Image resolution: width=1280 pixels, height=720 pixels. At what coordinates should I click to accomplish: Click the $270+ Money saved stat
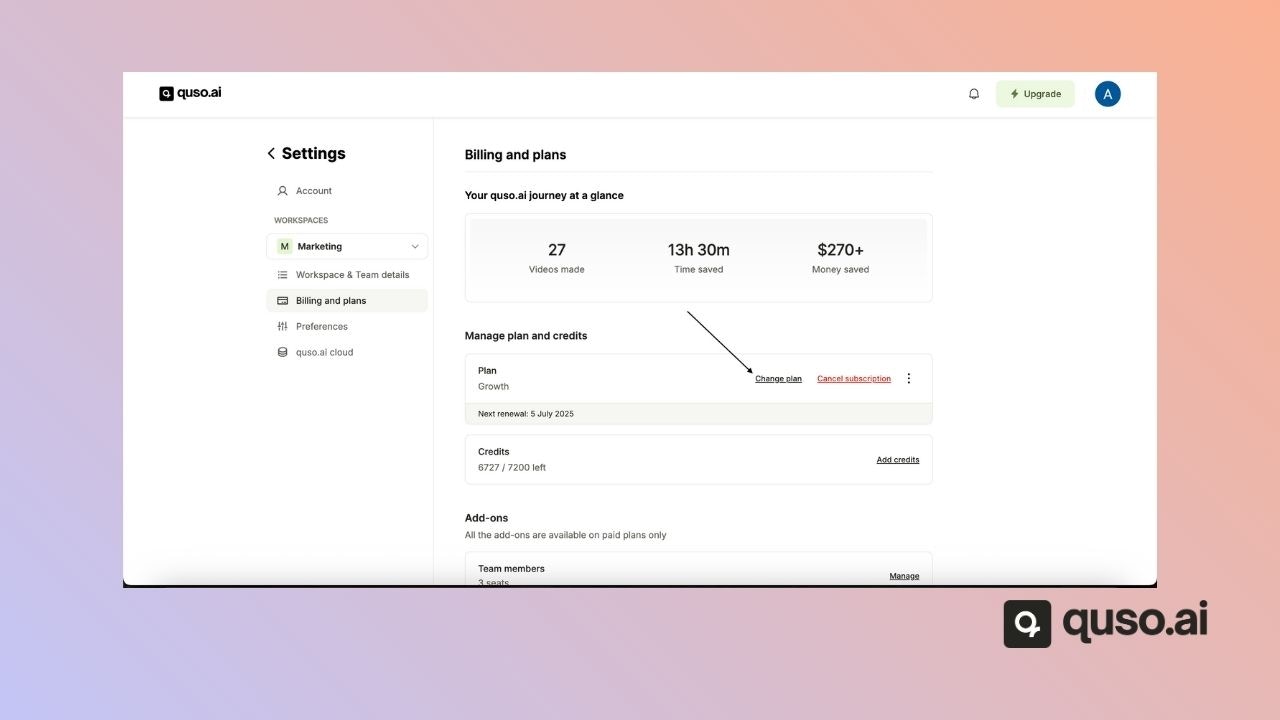click(840, 257)
